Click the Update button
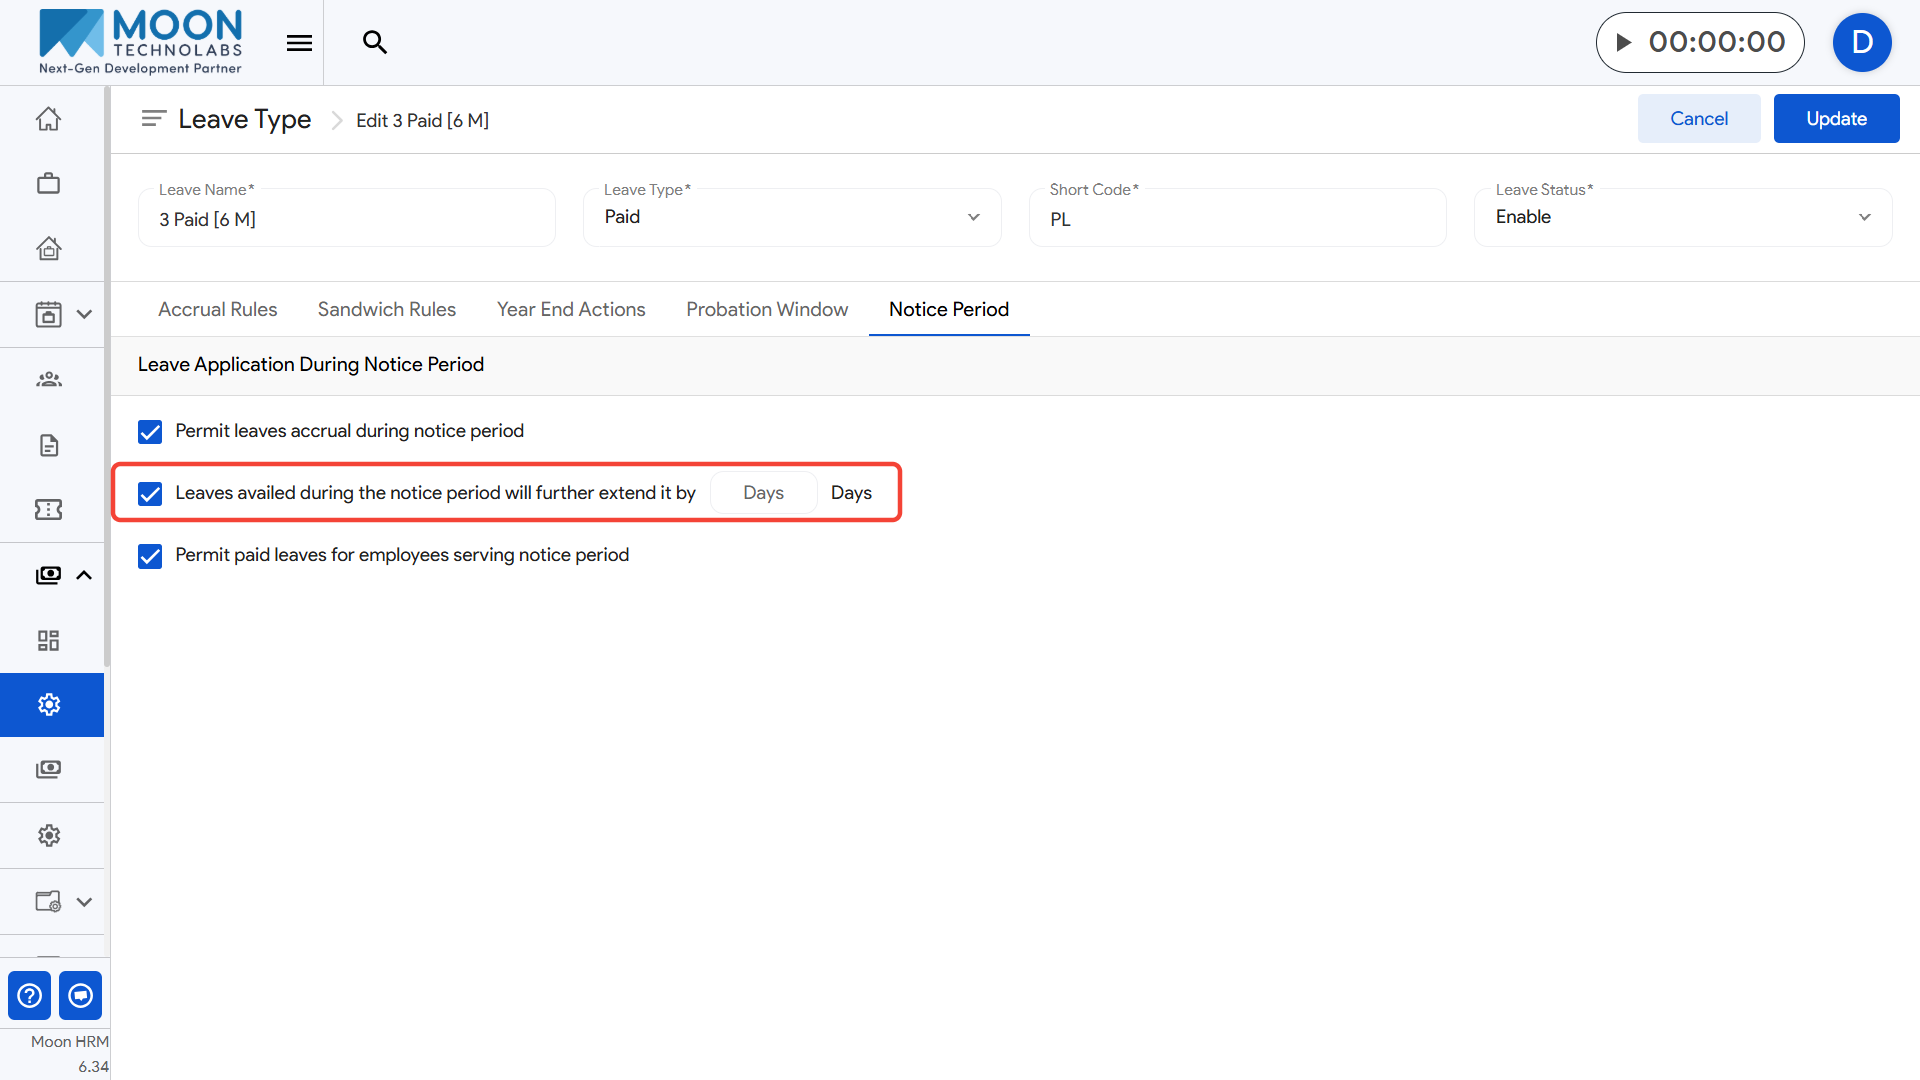 point(1836,119)
